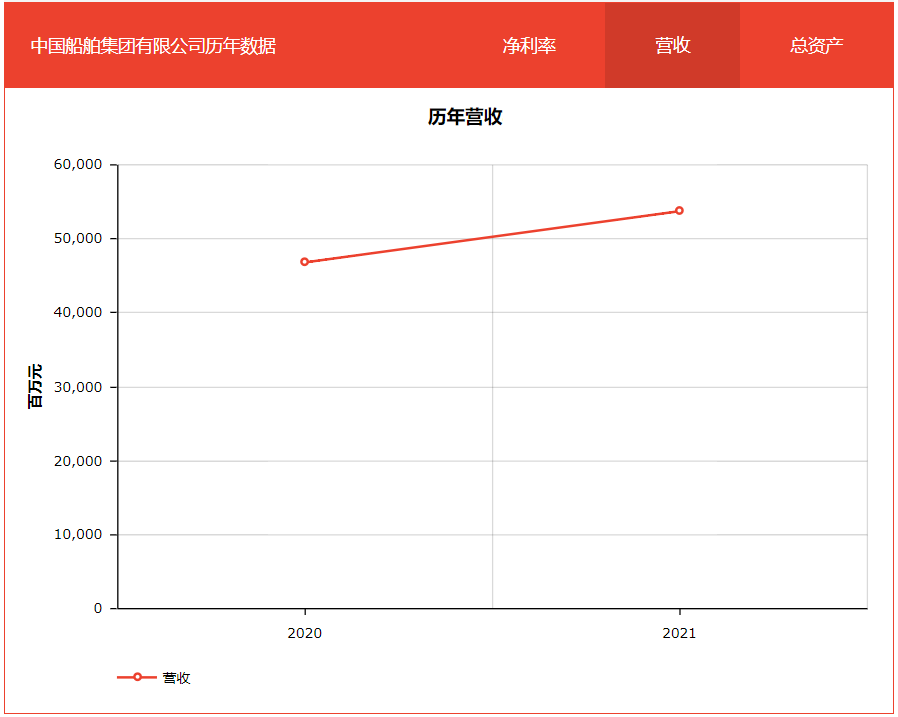
Task: Select the 营收 tab
Action: point(672,45)
